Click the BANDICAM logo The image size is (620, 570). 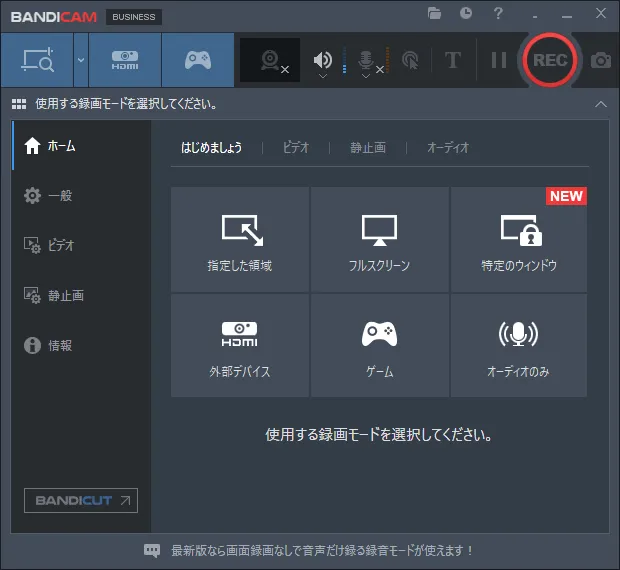tap(54, 17)
